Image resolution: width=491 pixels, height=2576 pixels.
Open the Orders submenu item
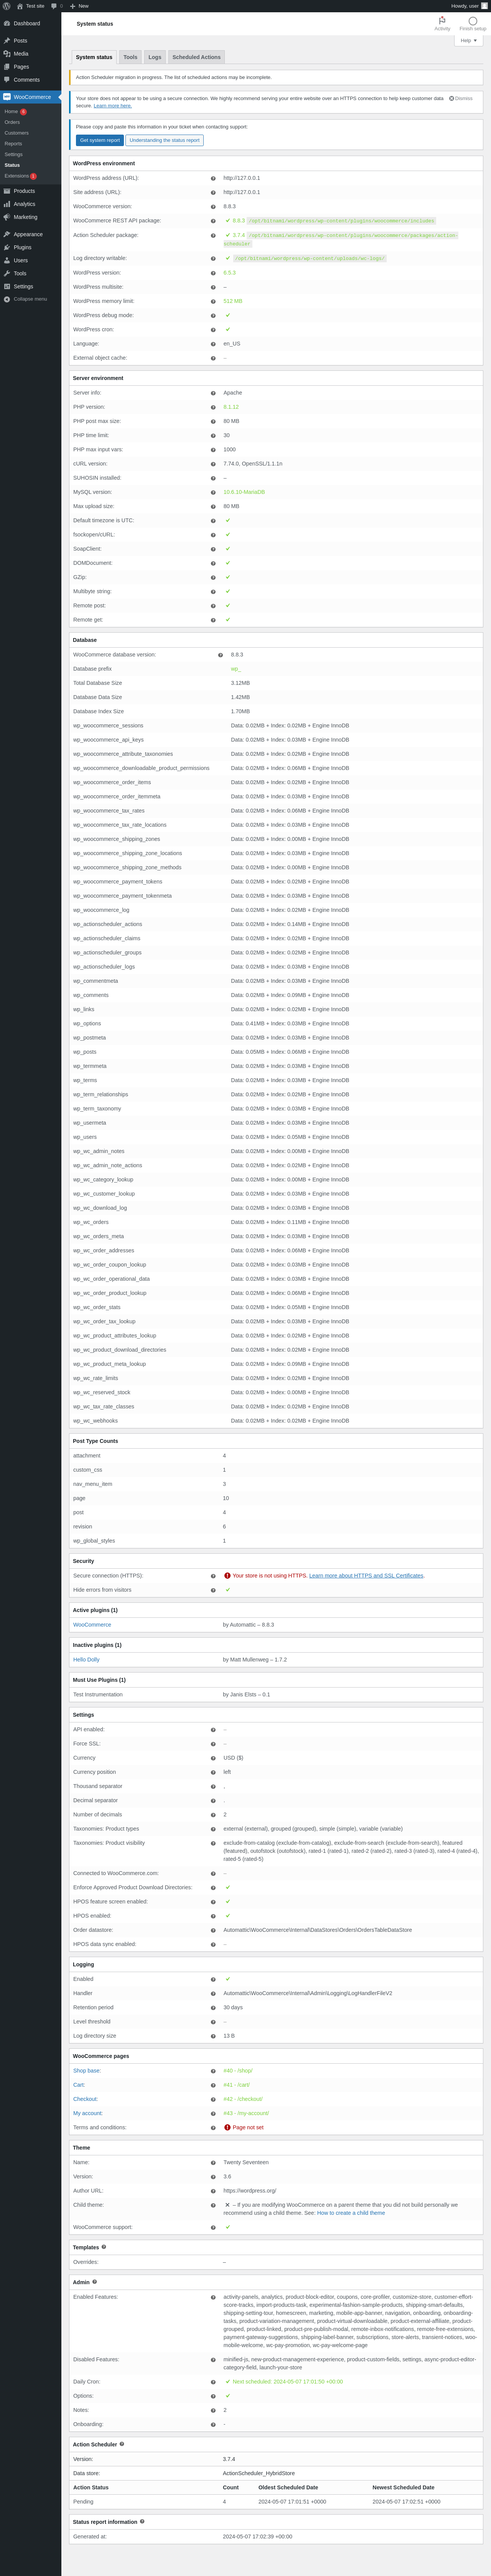[x=12, y=122]
